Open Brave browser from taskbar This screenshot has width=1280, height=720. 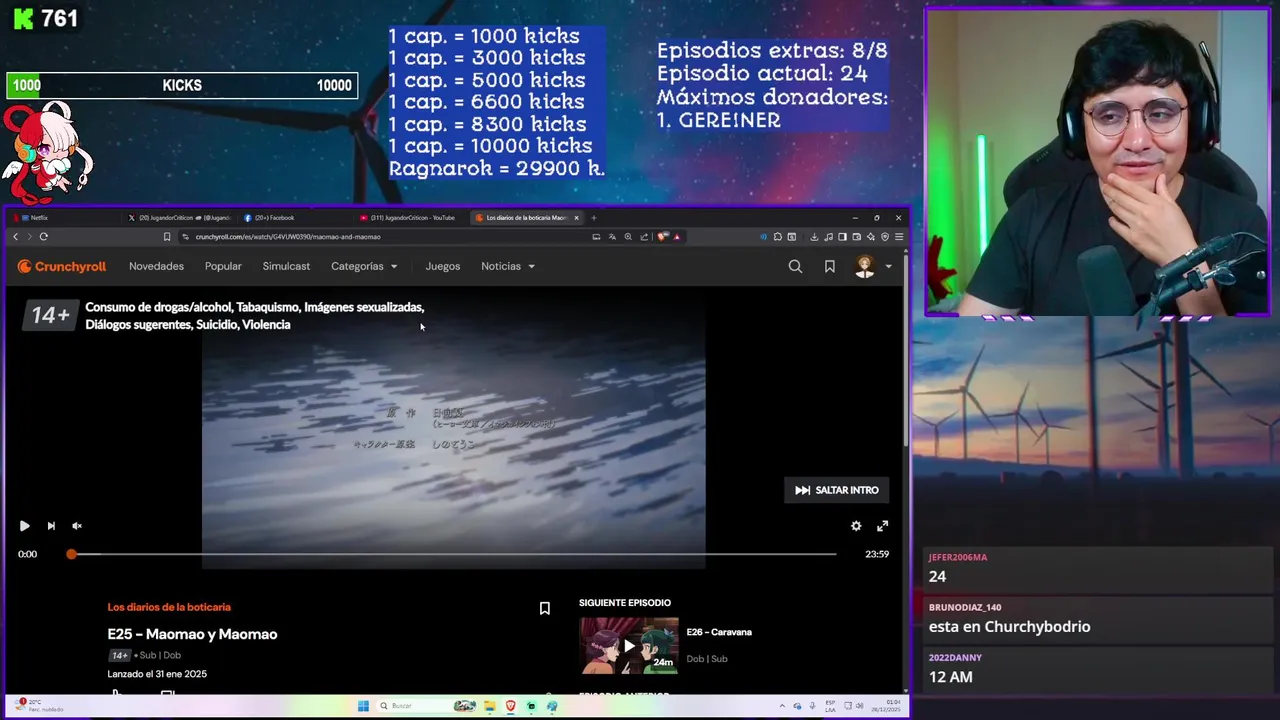[511, 706]
